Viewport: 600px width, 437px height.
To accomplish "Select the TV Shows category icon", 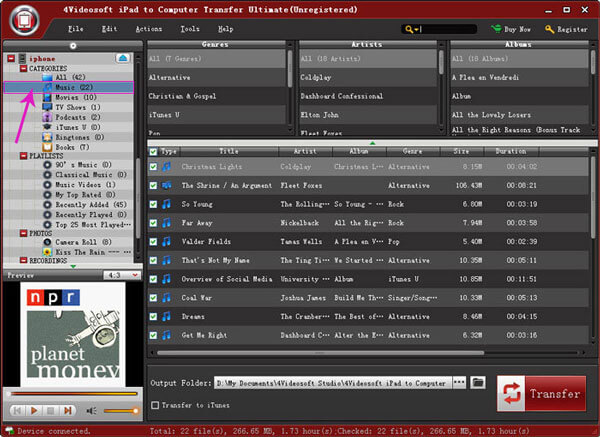I will pyautogui.click(x=48, y=107).
